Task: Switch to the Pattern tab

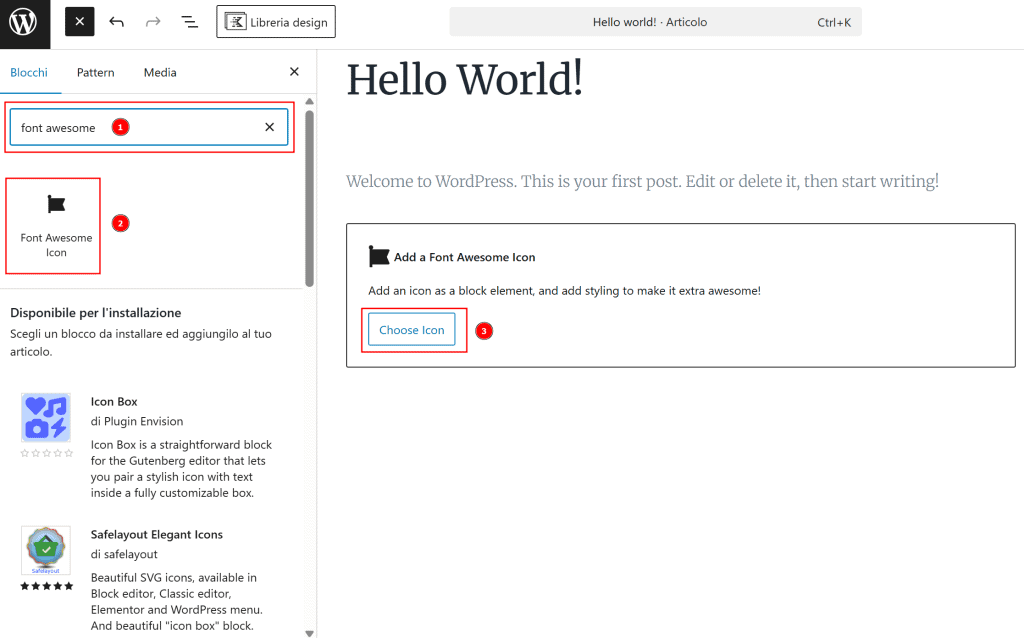Action: point(95,72)
